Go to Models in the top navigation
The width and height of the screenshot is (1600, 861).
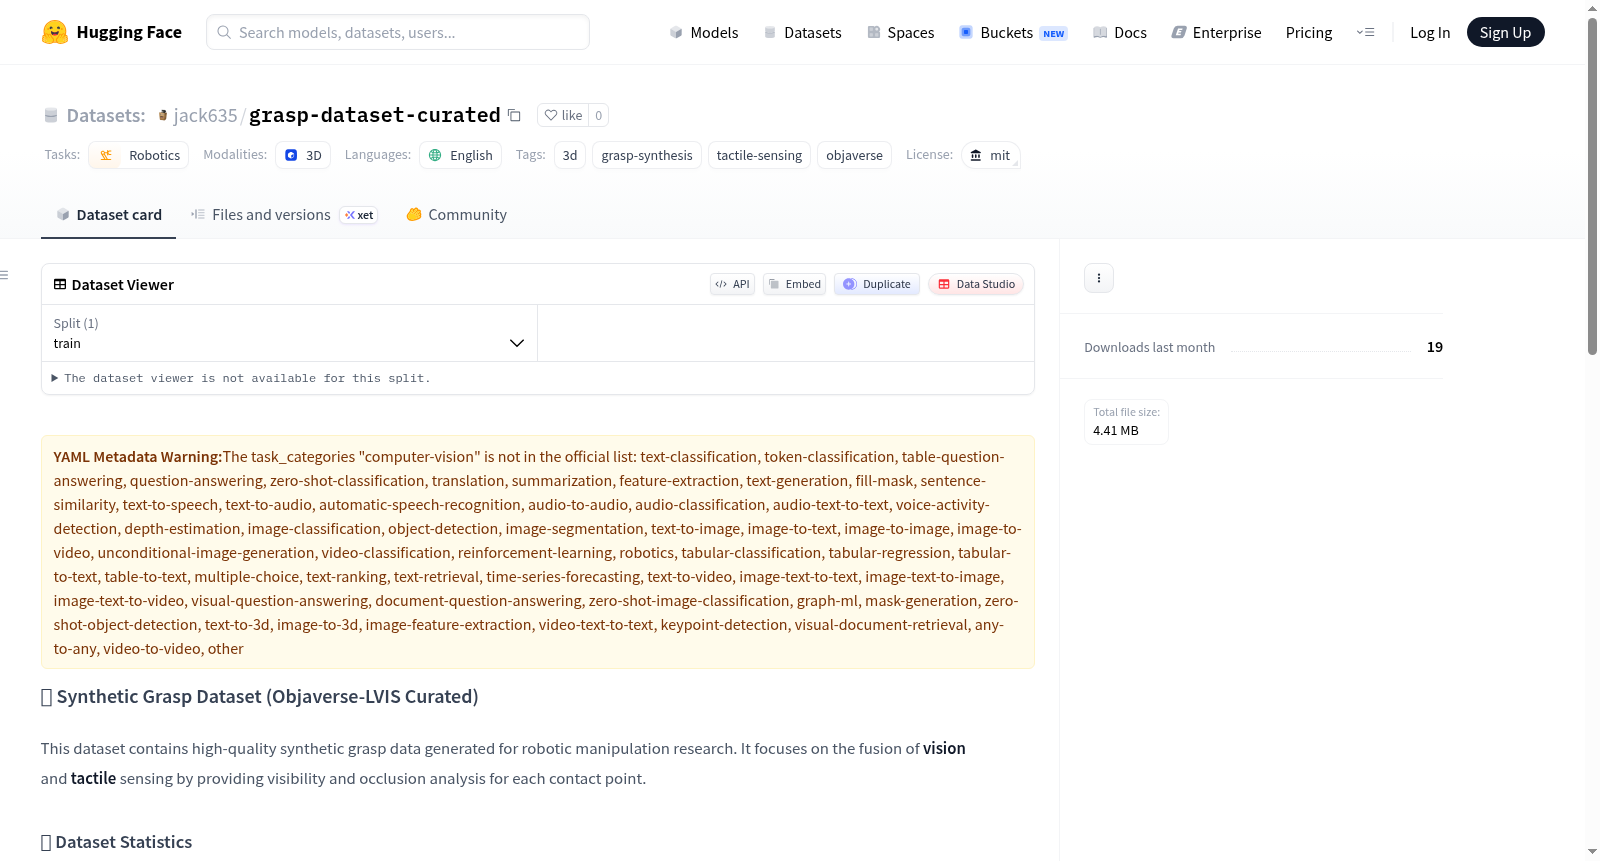(x=704, y=32)
